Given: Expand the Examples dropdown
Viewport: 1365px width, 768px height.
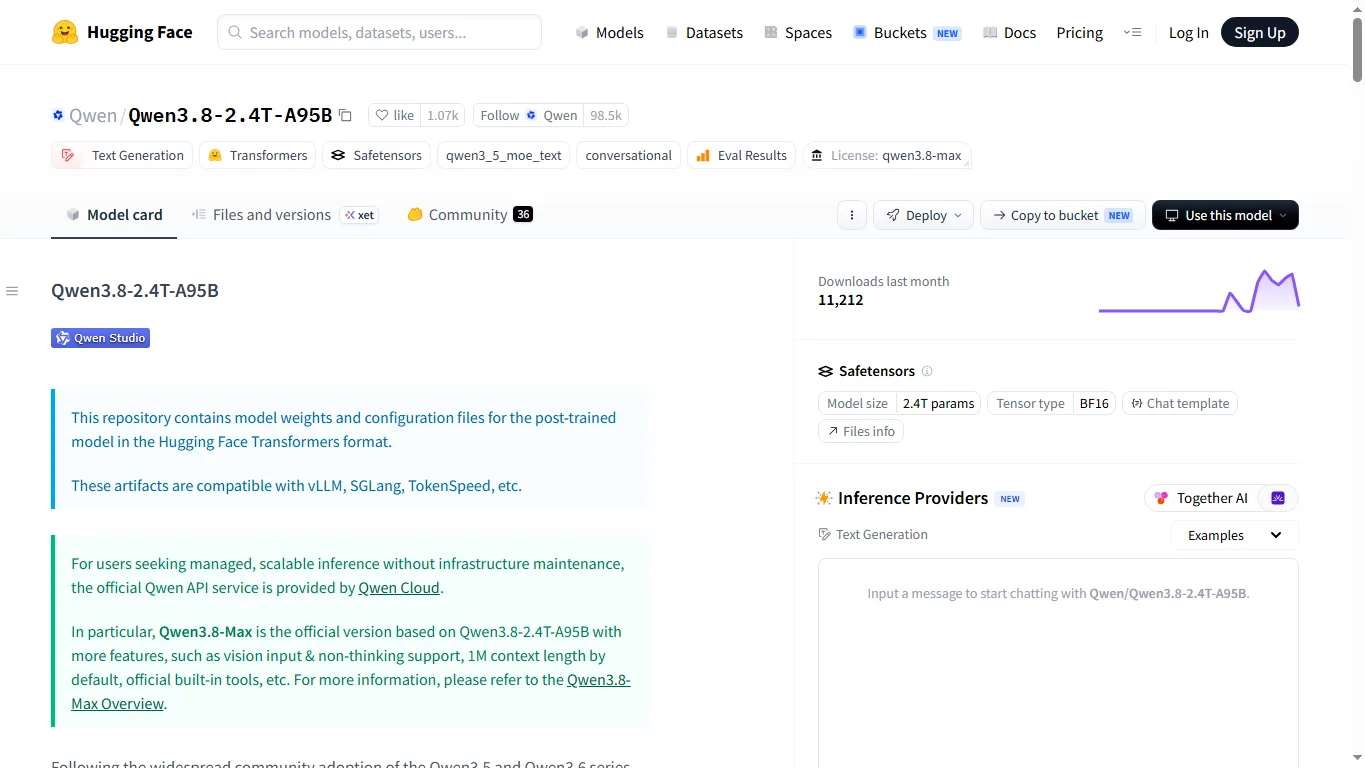Looking at the screenshot, I should tap(1234, 535).
